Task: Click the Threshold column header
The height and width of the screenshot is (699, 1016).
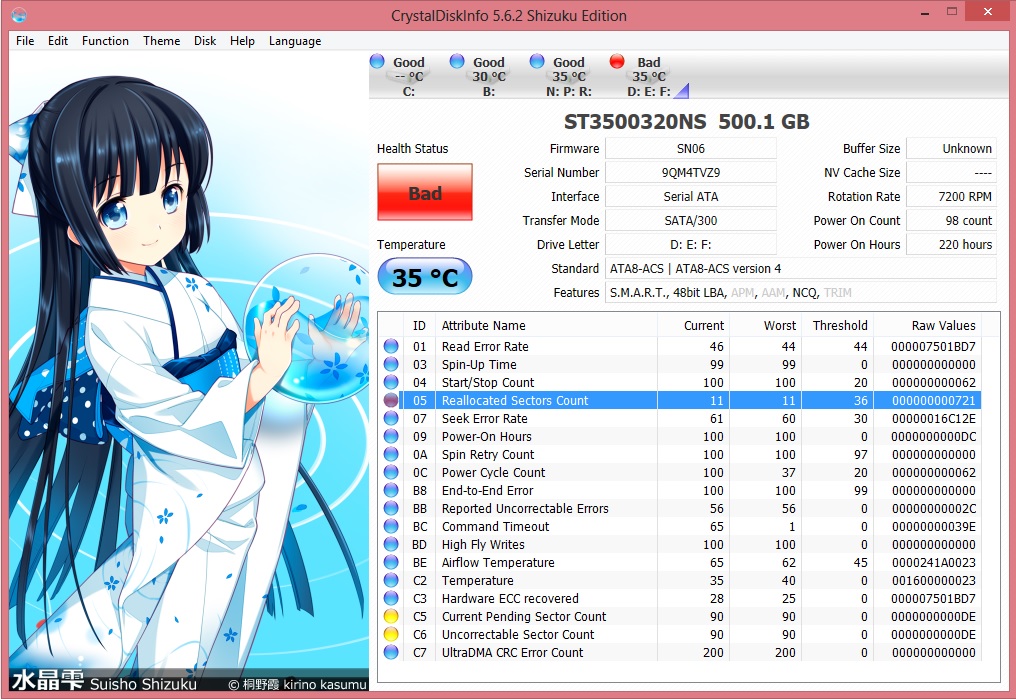Action: 837,325
